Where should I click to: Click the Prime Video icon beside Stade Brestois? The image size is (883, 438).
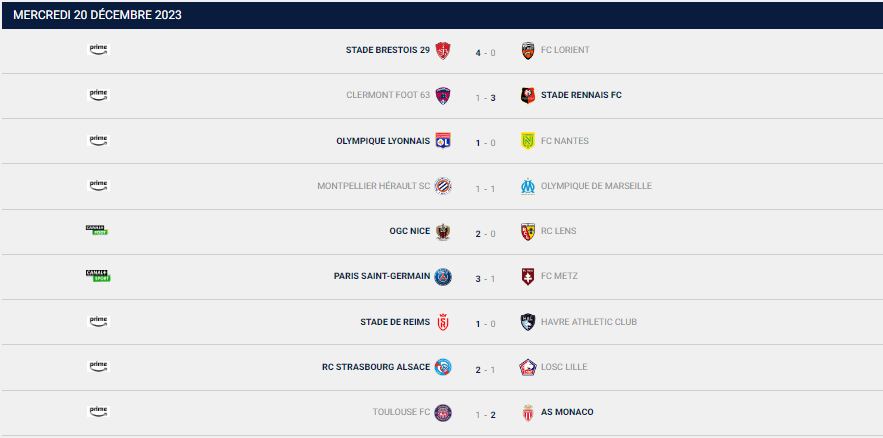pos(98,49)
